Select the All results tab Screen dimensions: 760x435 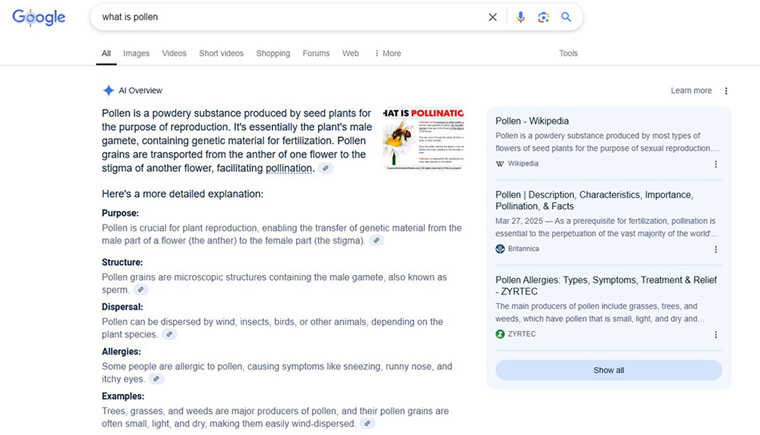106,53
